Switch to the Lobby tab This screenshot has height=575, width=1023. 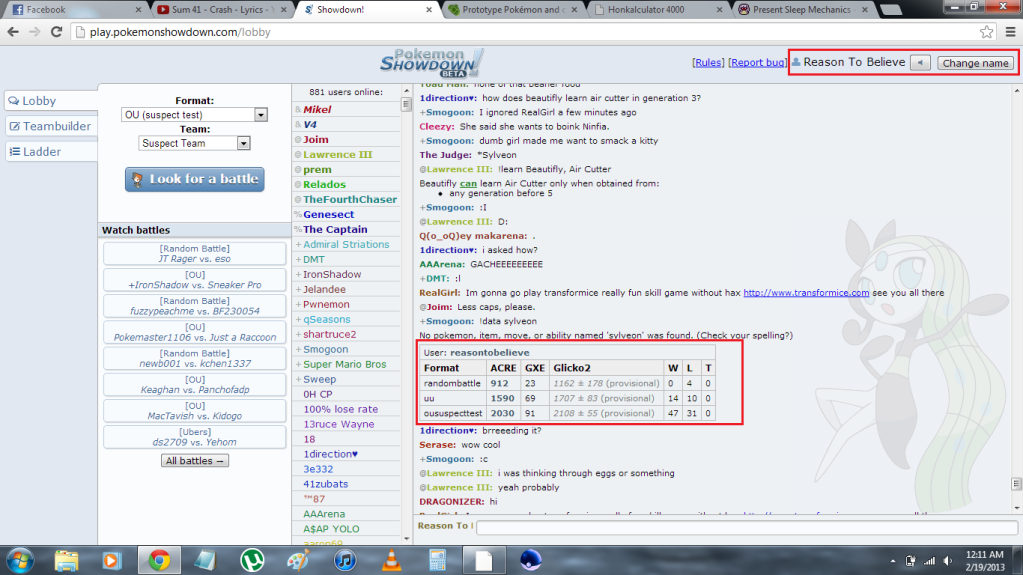[51, 101]
